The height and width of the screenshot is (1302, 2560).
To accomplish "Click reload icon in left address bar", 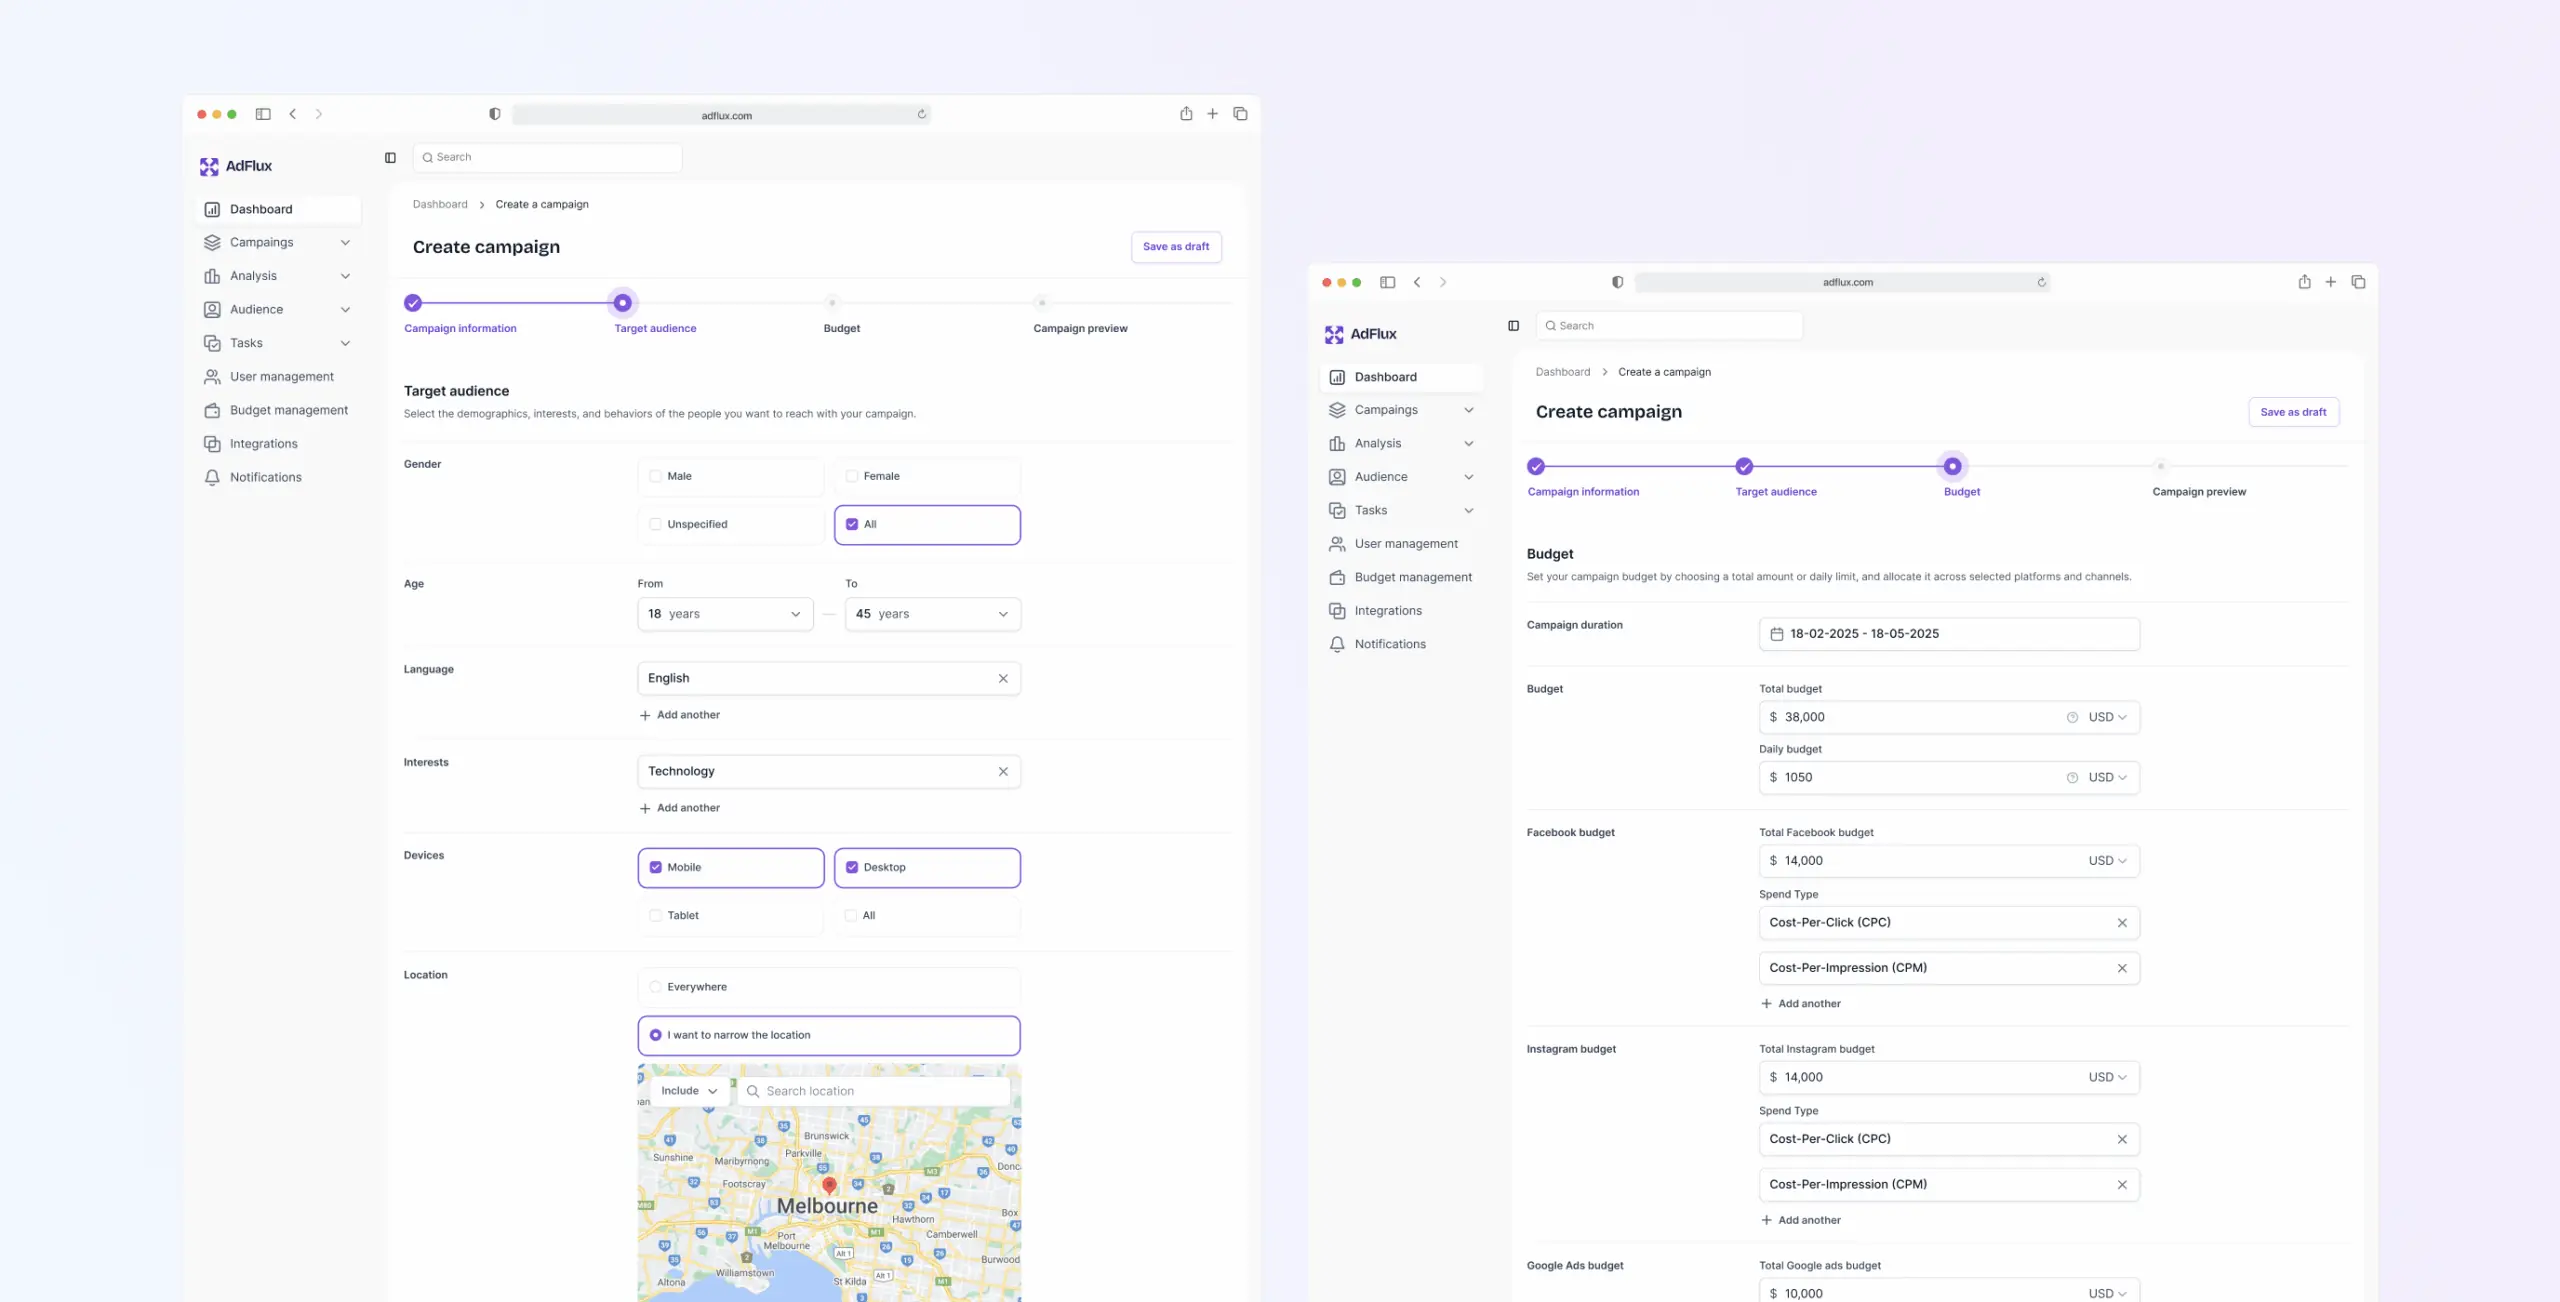I will (921, 115).
